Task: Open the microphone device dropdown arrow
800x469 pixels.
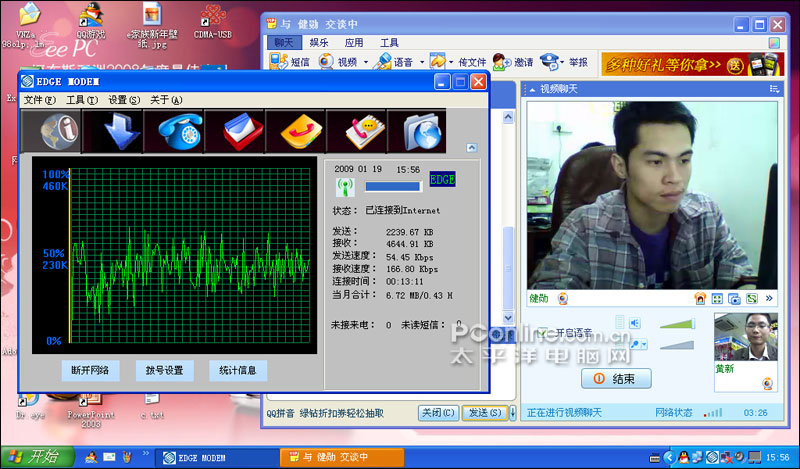Action: pyautogui.click(x=644, y=345)
